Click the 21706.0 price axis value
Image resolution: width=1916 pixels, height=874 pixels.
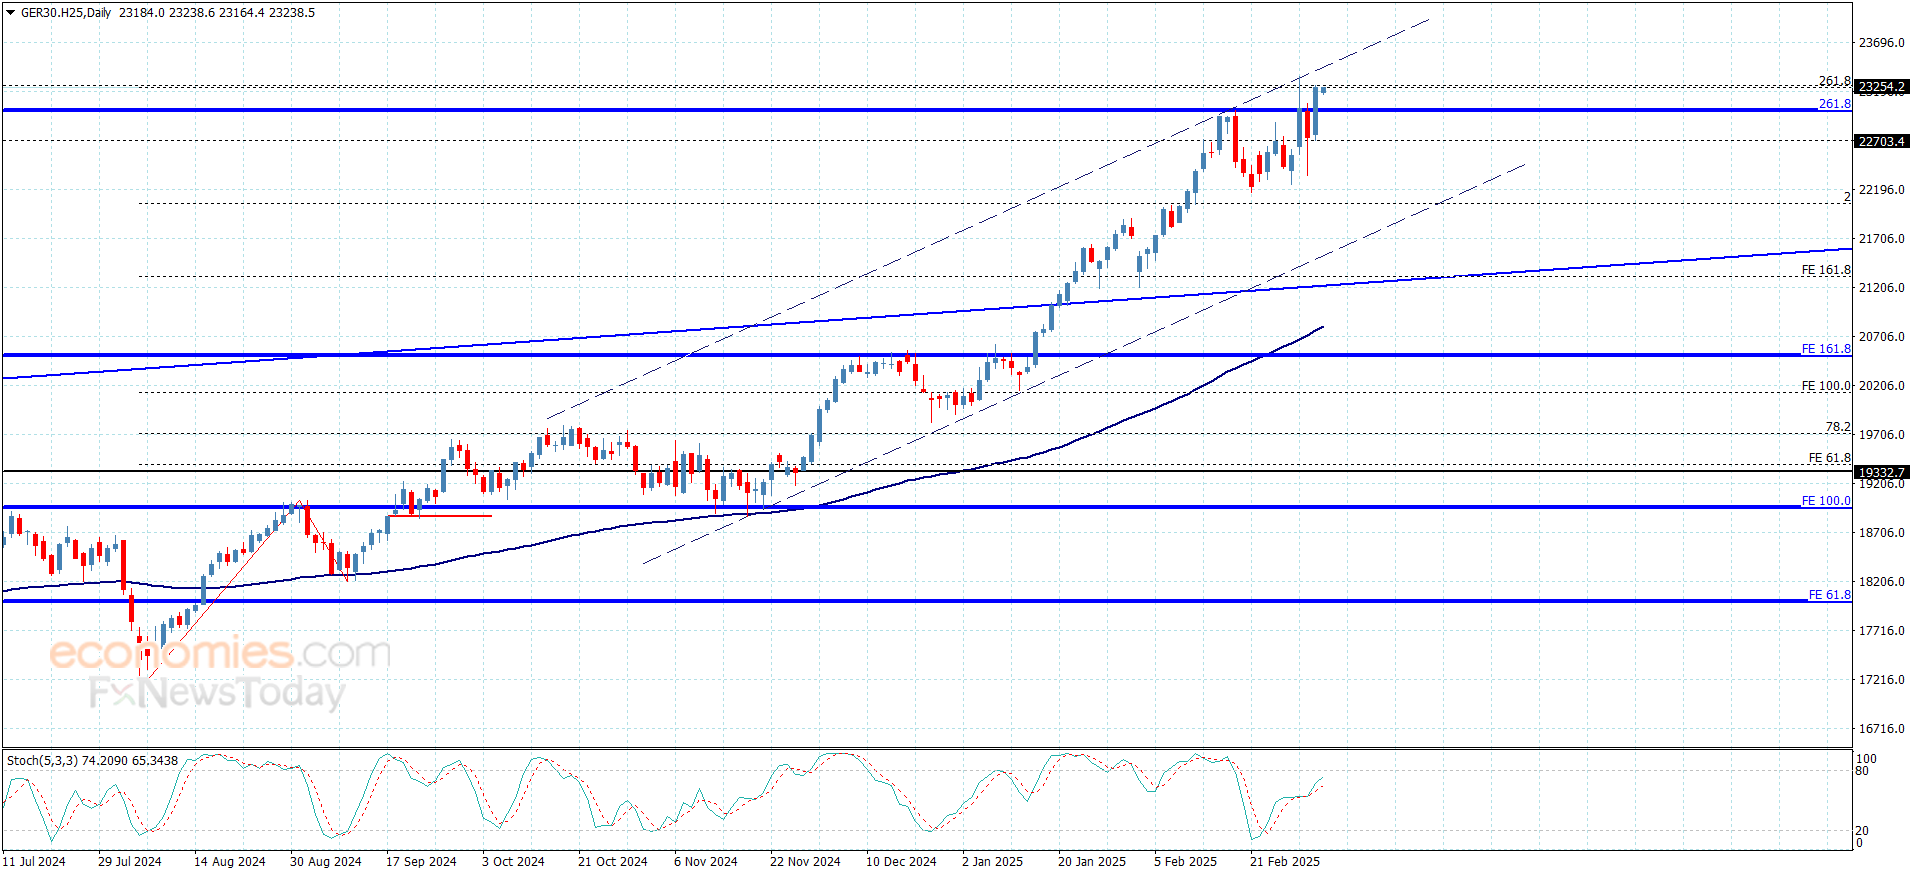pos(1881,239)
